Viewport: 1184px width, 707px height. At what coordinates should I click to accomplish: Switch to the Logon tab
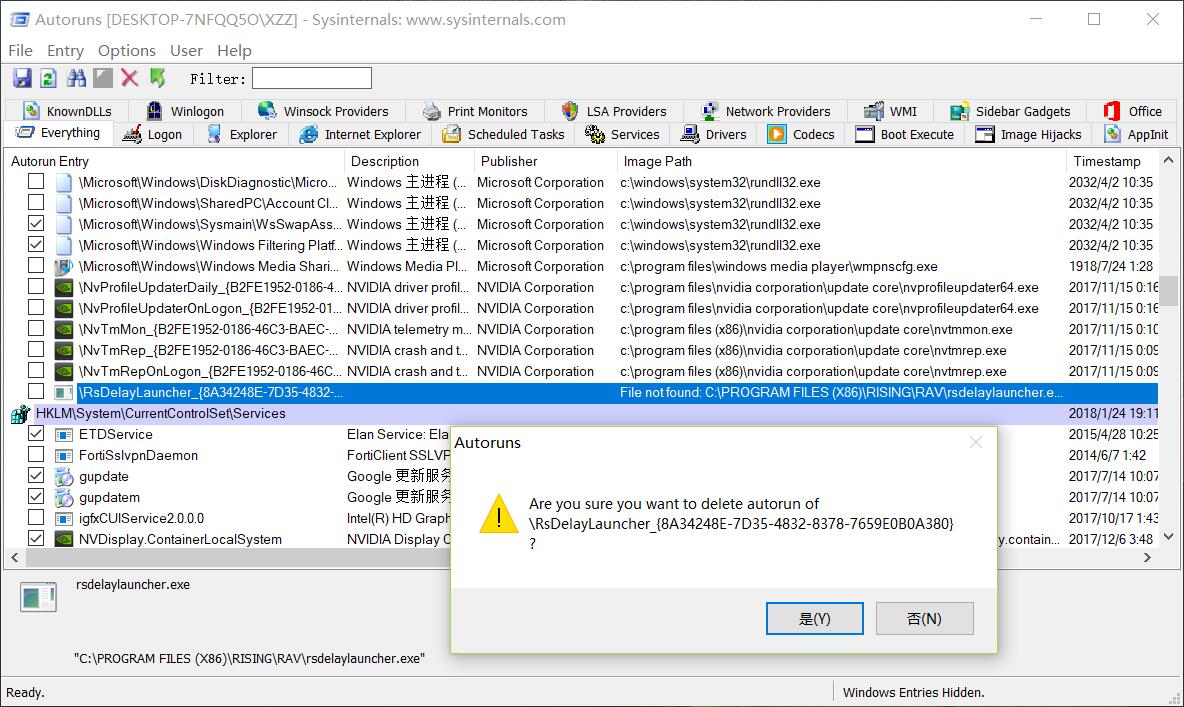click(x=153, y=134)
